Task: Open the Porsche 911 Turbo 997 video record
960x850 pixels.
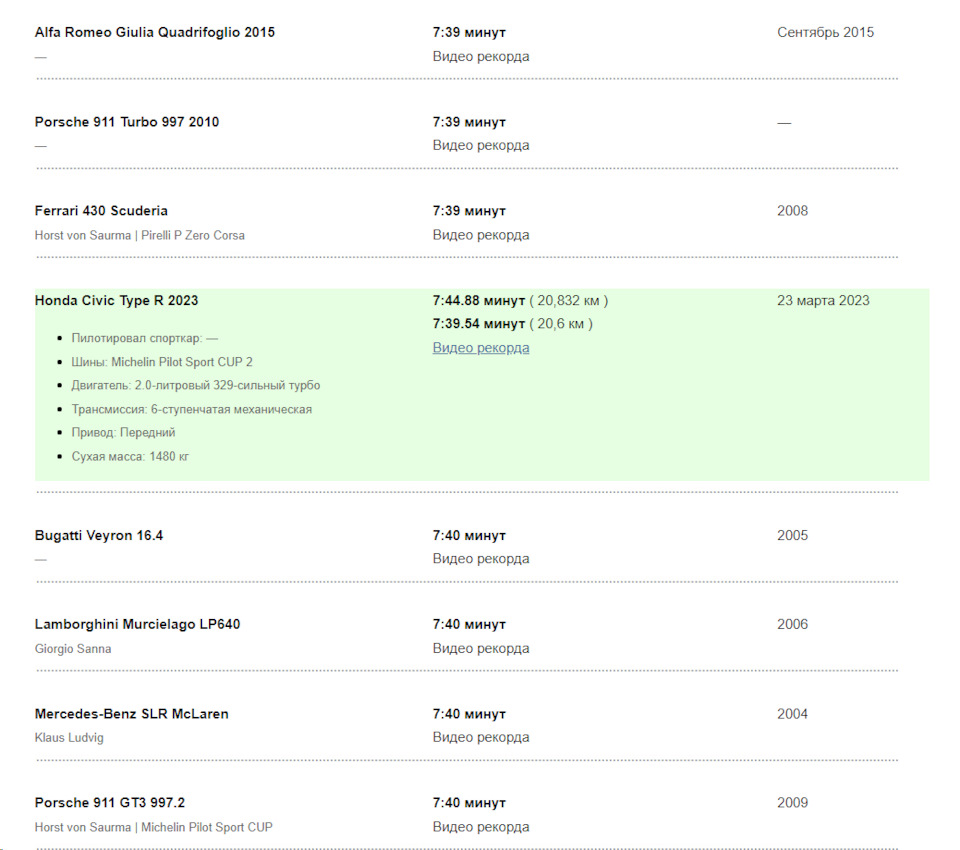Action: pos(481,146)
